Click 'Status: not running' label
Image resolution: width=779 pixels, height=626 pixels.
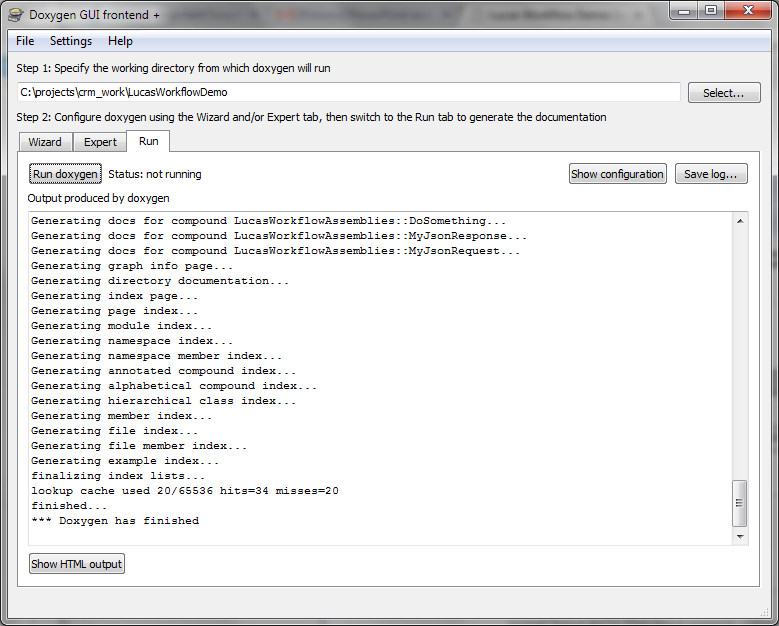[155, 174]
